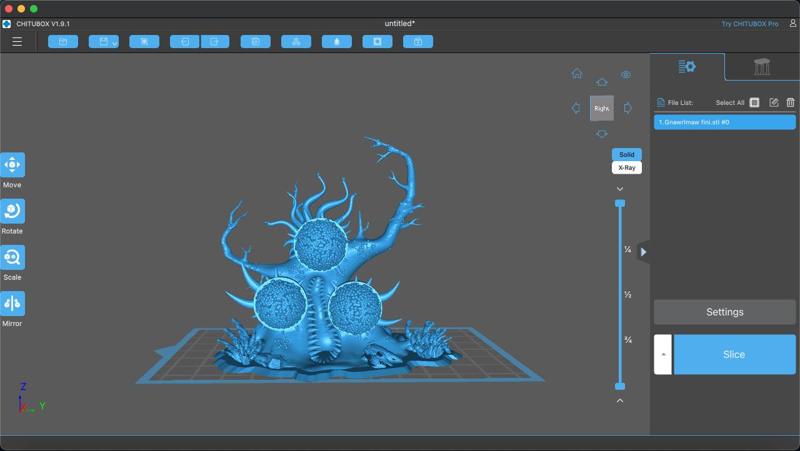The image size is (800, 451).
Task: Click the chevron above the layer slider
Action: click(x=620, y=188)
